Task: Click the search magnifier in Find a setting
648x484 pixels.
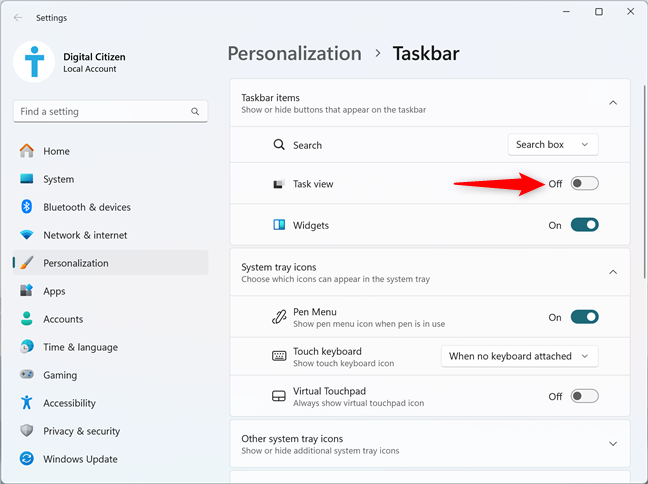Action: (195, 111)
